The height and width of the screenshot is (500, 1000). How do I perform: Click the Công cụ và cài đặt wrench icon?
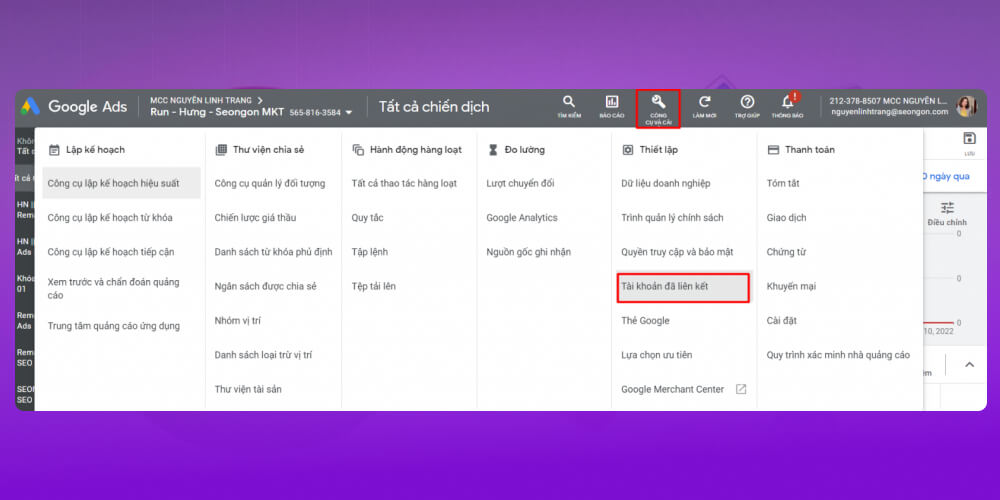pyautogui.click(x=658, y=105)
